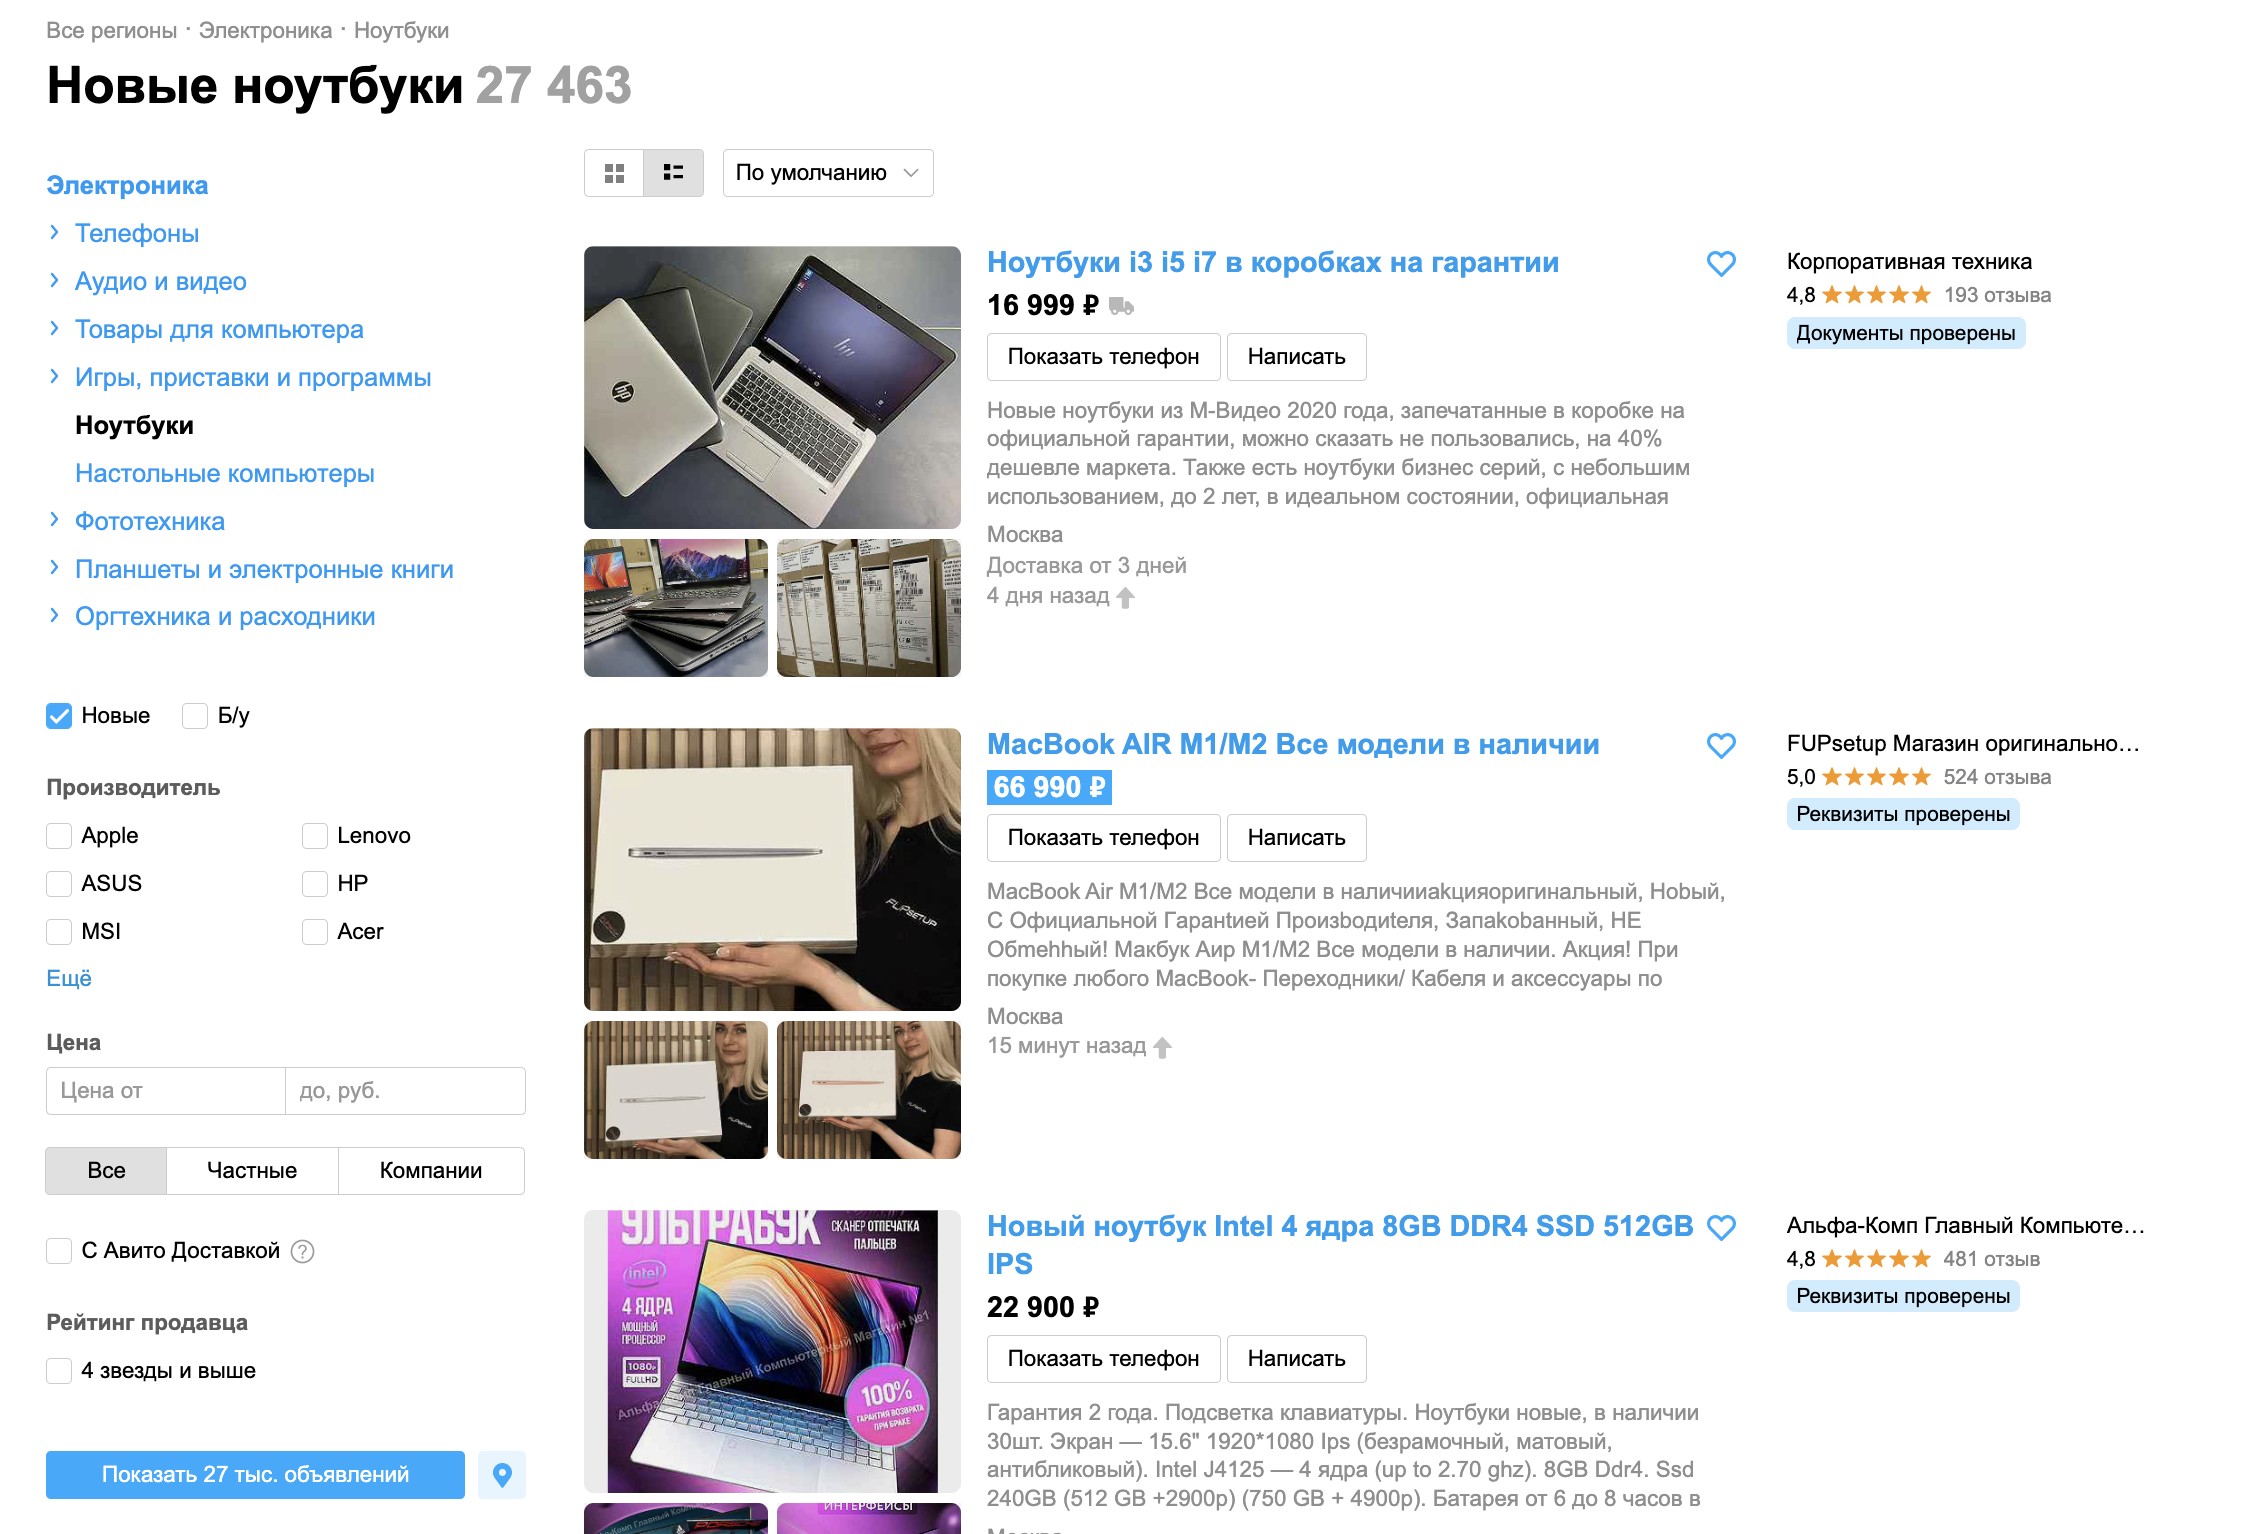
Task: Switch to grid view layout icon
Action: [x=614, y=173]
